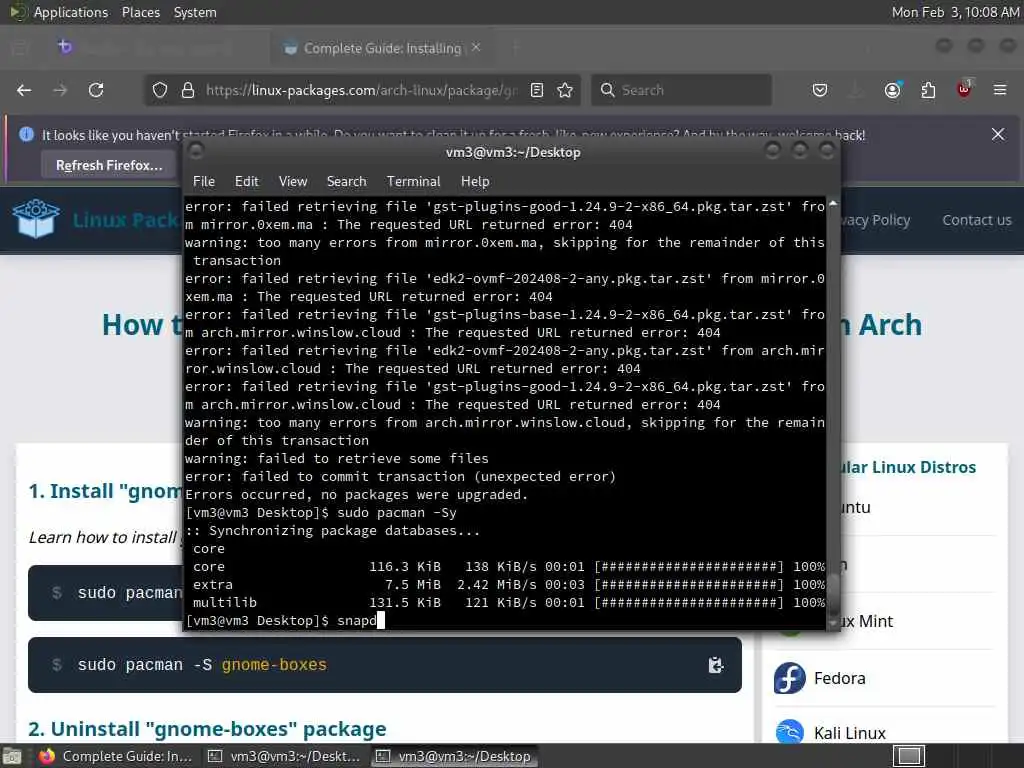Open the Applications menu
Screen dimensions: 1024x768
click(x=71, y=12)
